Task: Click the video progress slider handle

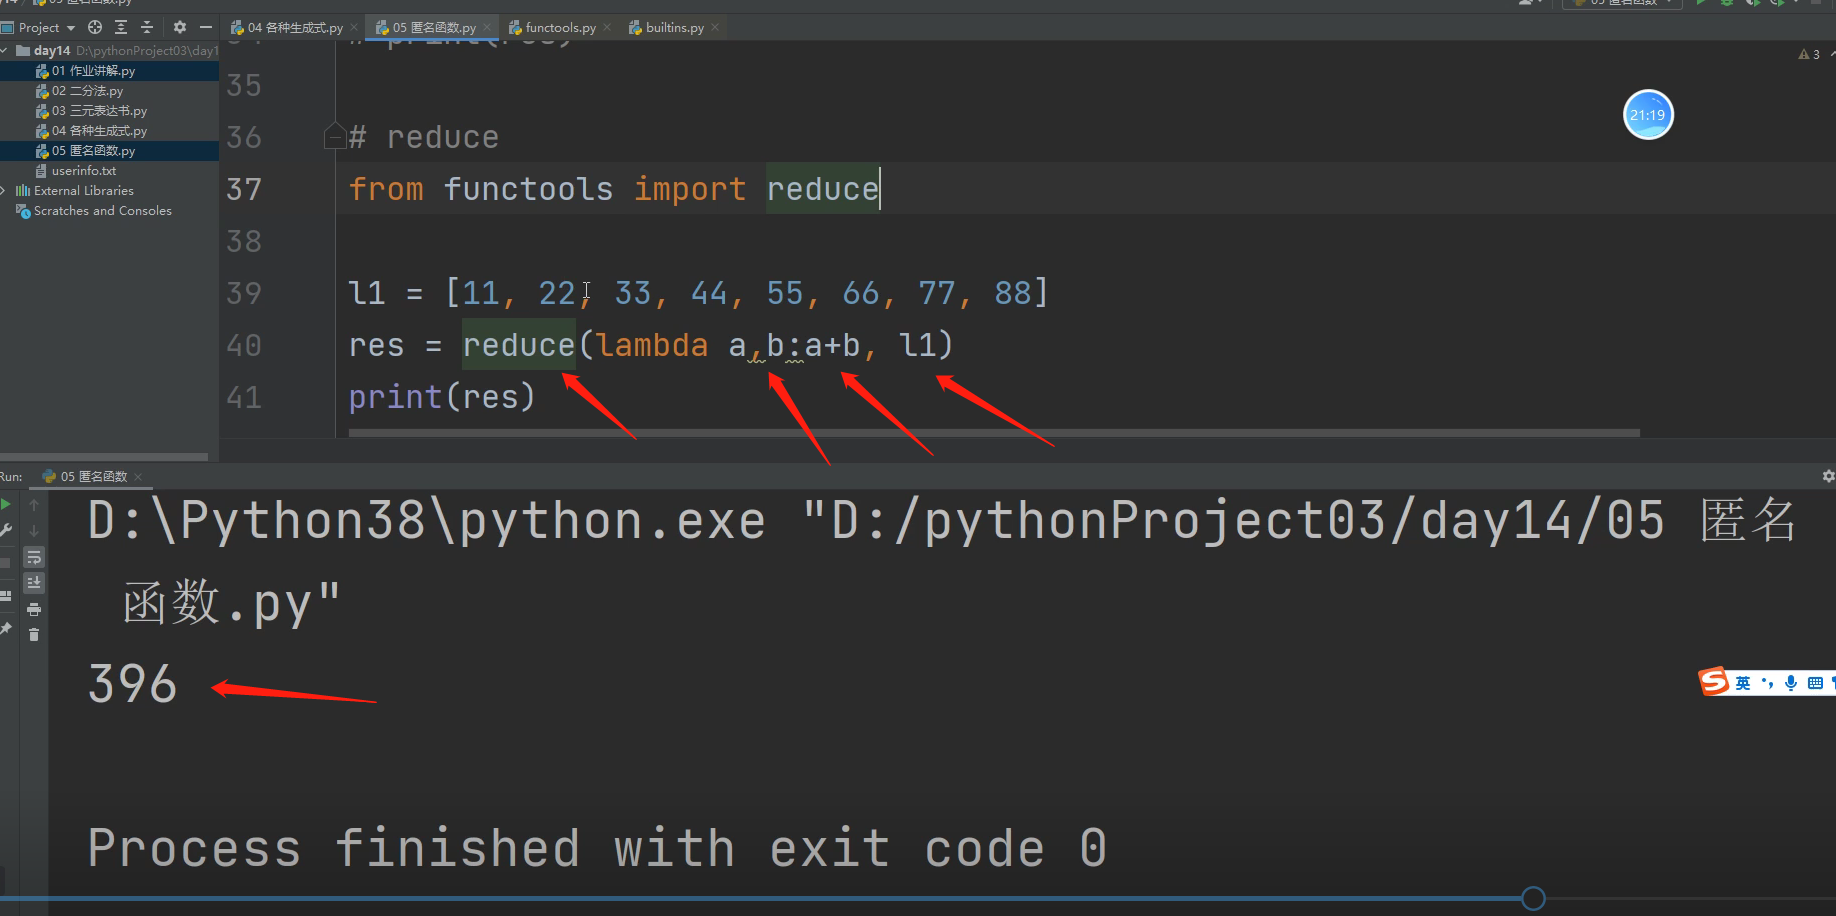Action: [x=1533, y=898]
